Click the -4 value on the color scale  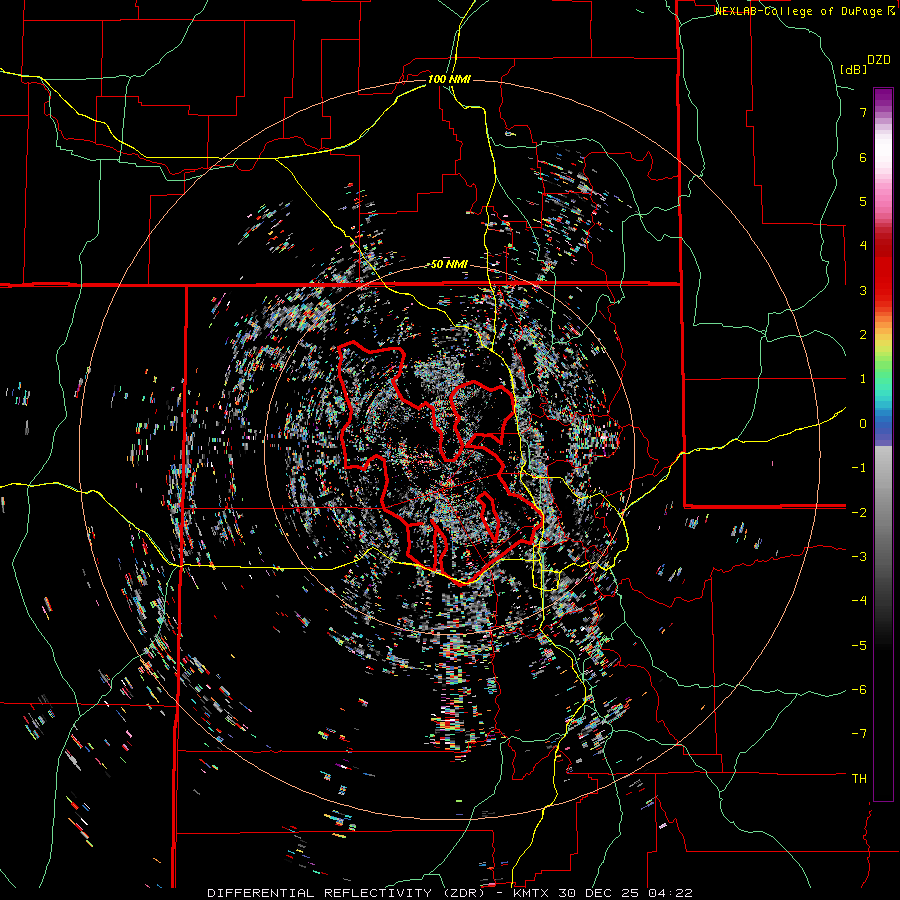(859, 601)
